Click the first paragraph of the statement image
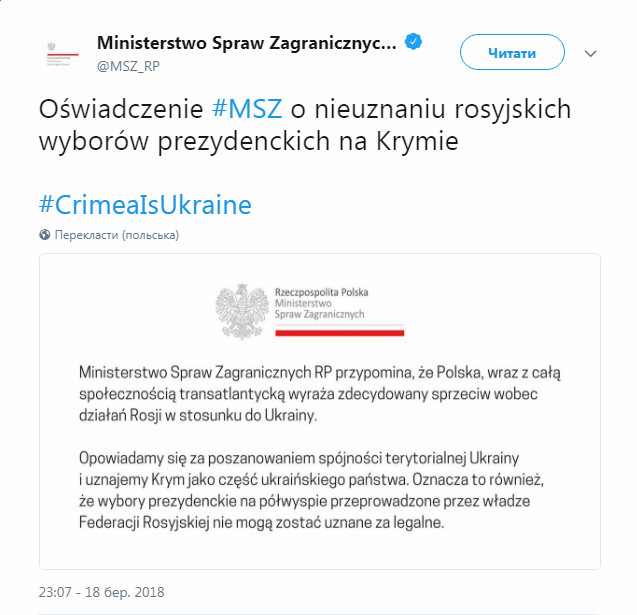The height and width of the screenshot is (615, 637). point(320,394)
